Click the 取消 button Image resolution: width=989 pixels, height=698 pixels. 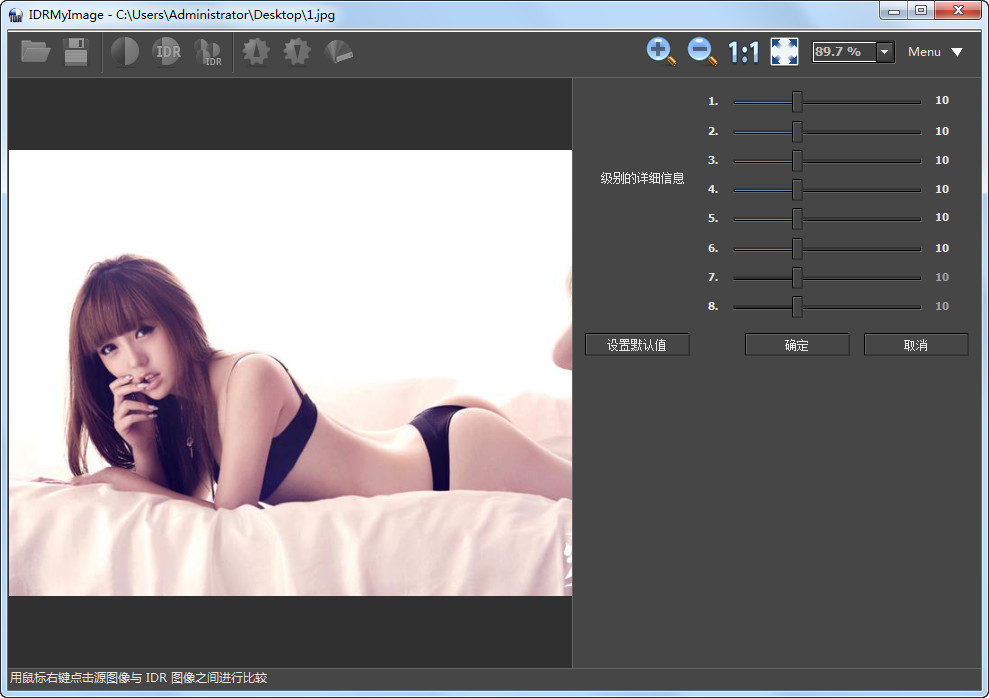[916, 345]
